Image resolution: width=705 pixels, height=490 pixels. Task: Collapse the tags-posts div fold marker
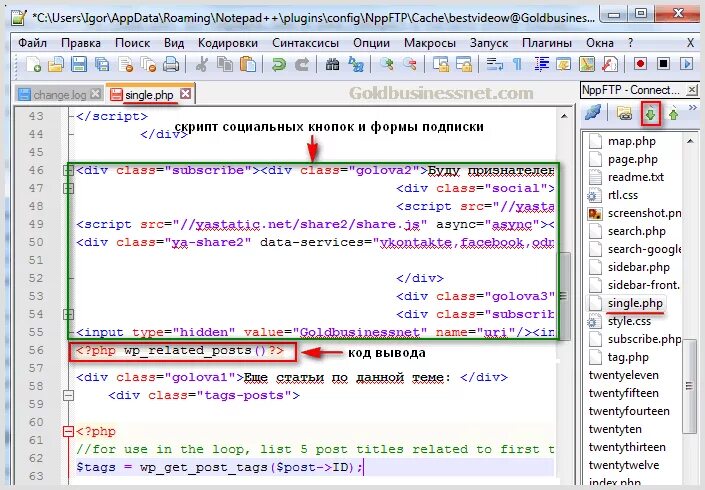tap(68, 396)
